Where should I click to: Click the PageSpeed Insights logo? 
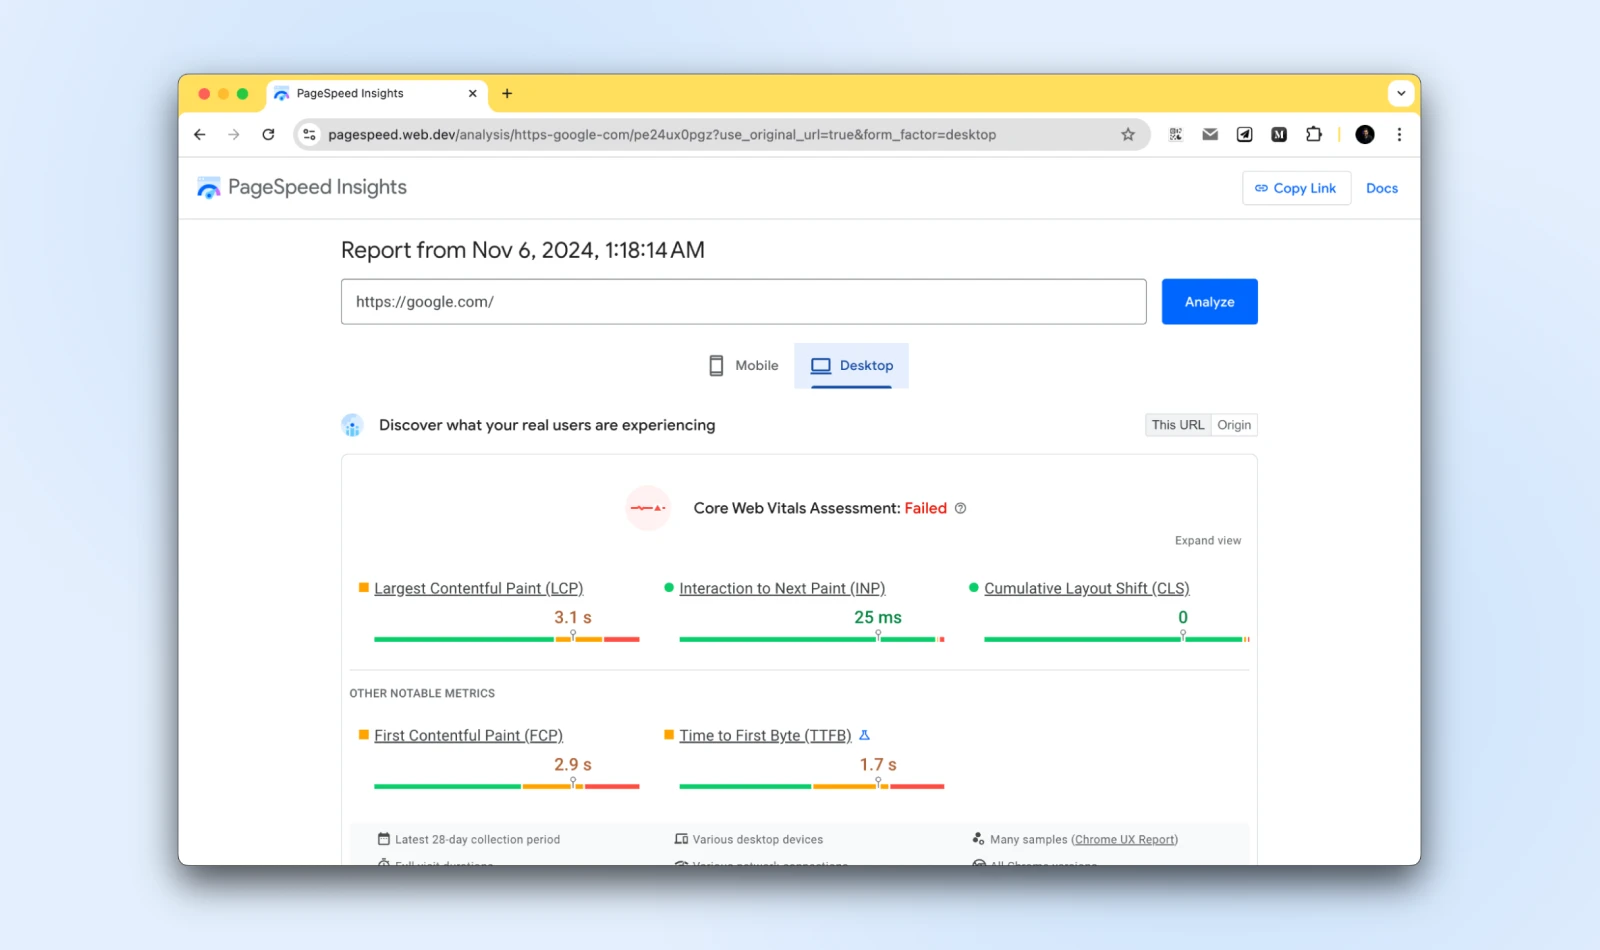tap(302, 187)
